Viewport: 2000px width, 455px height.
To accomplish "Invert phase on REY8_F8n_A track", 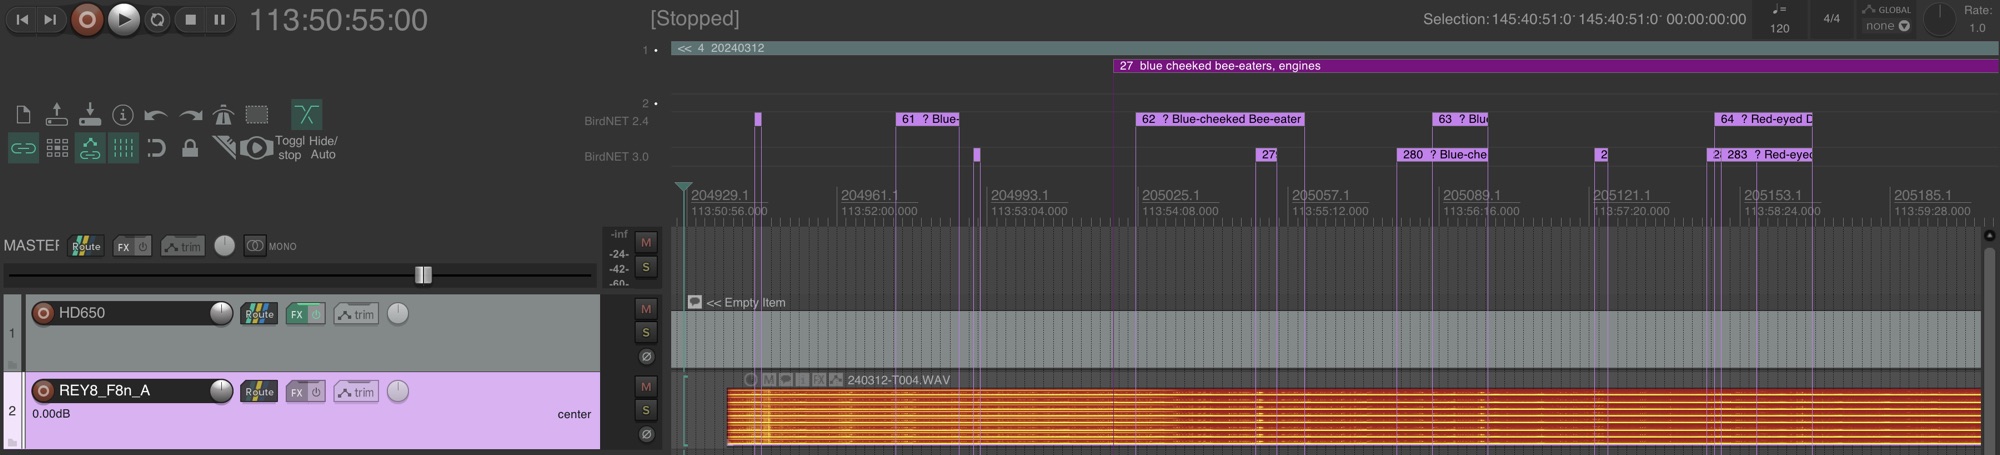I will click(646, 435).
